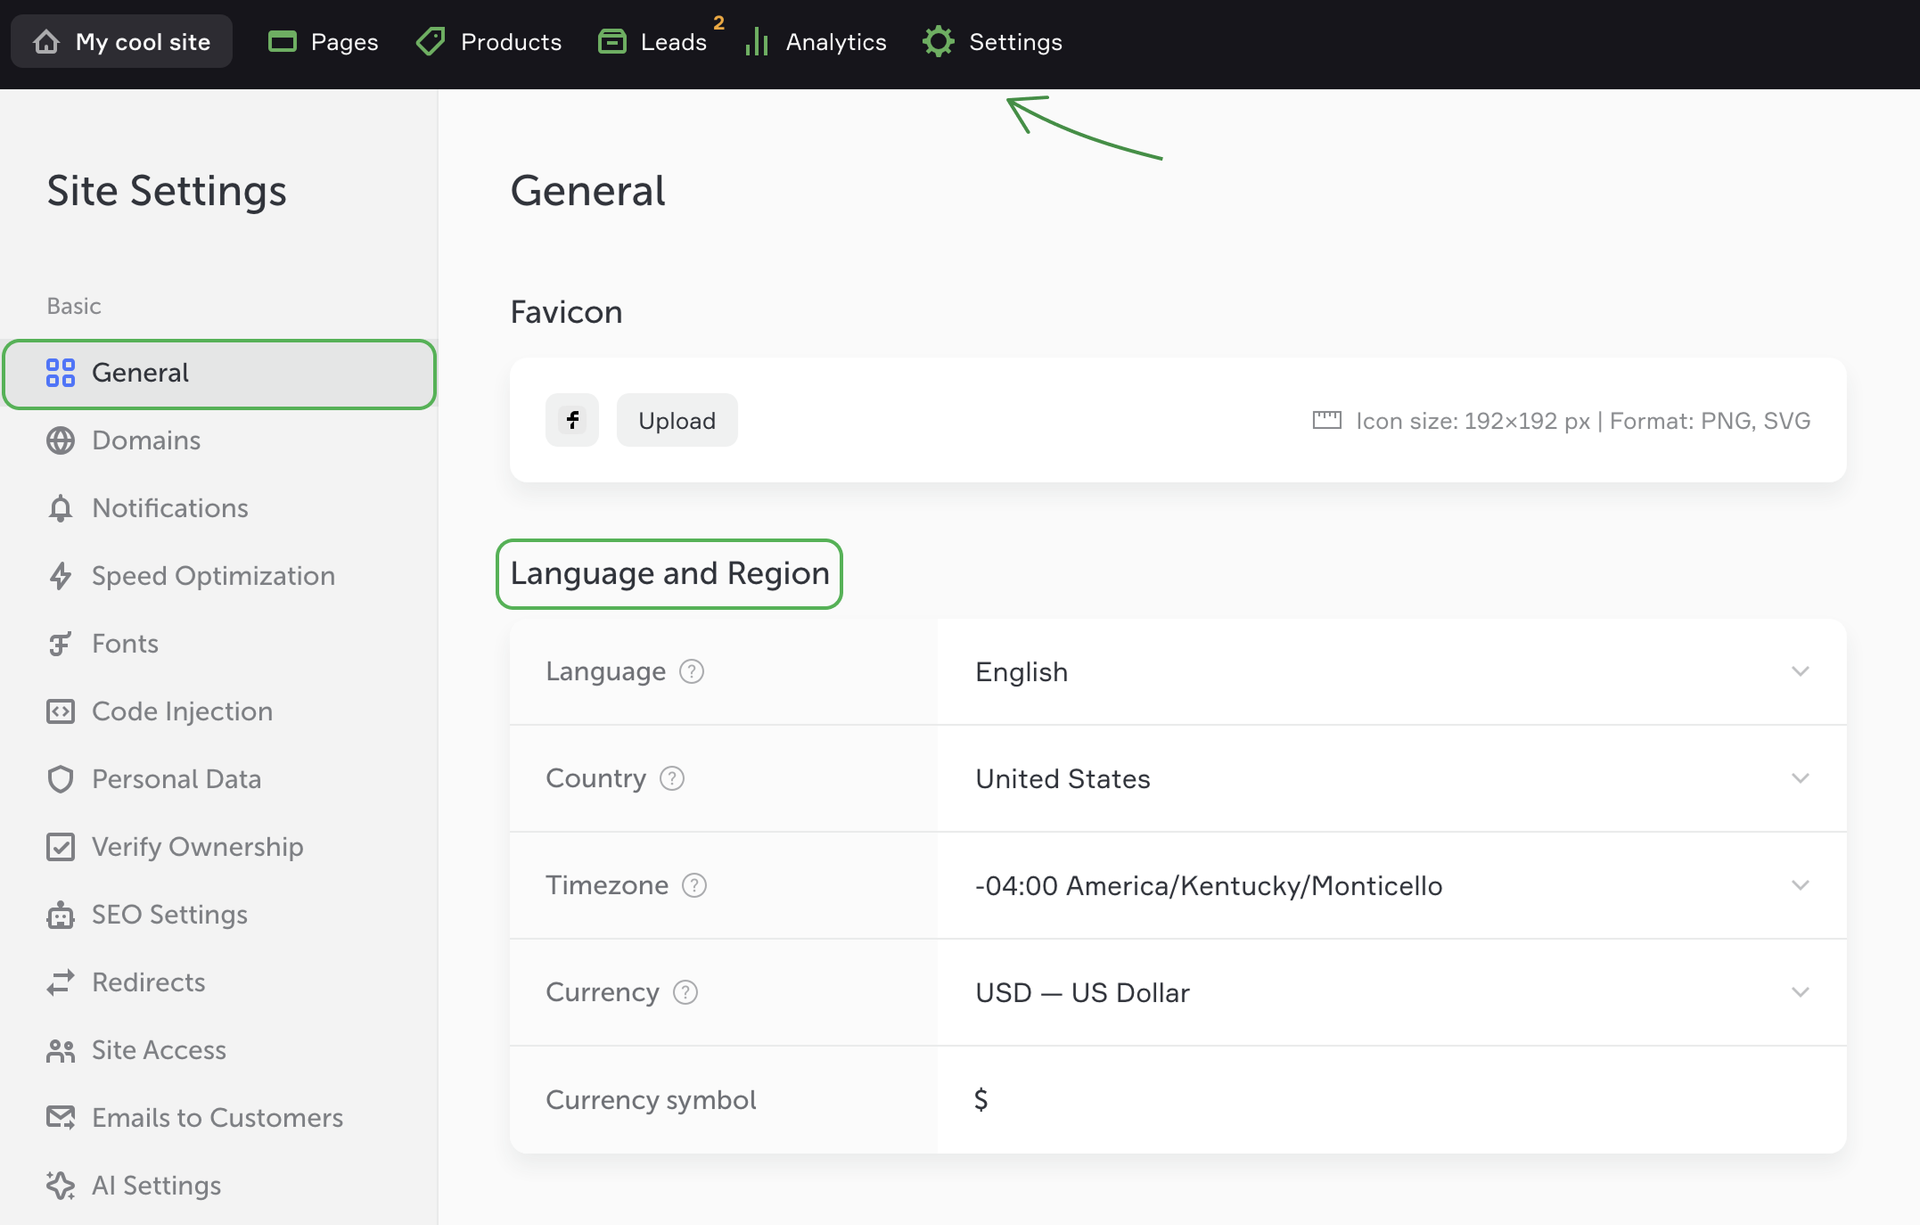Click the Products tag icon
The width and height of the screenshot is (1920, 1225).
click(431, 42)
